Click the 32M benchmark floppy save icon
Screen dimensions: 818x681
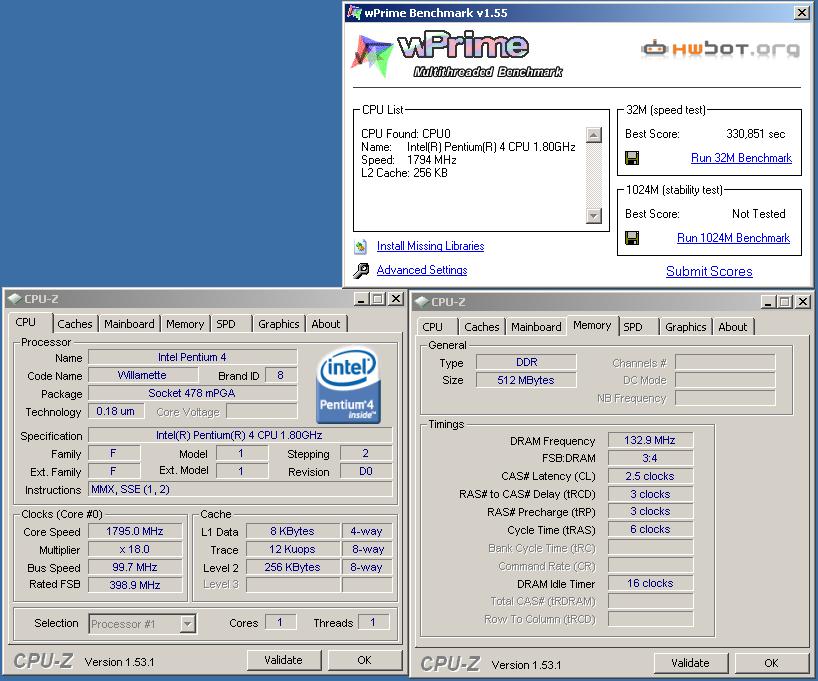632,158
